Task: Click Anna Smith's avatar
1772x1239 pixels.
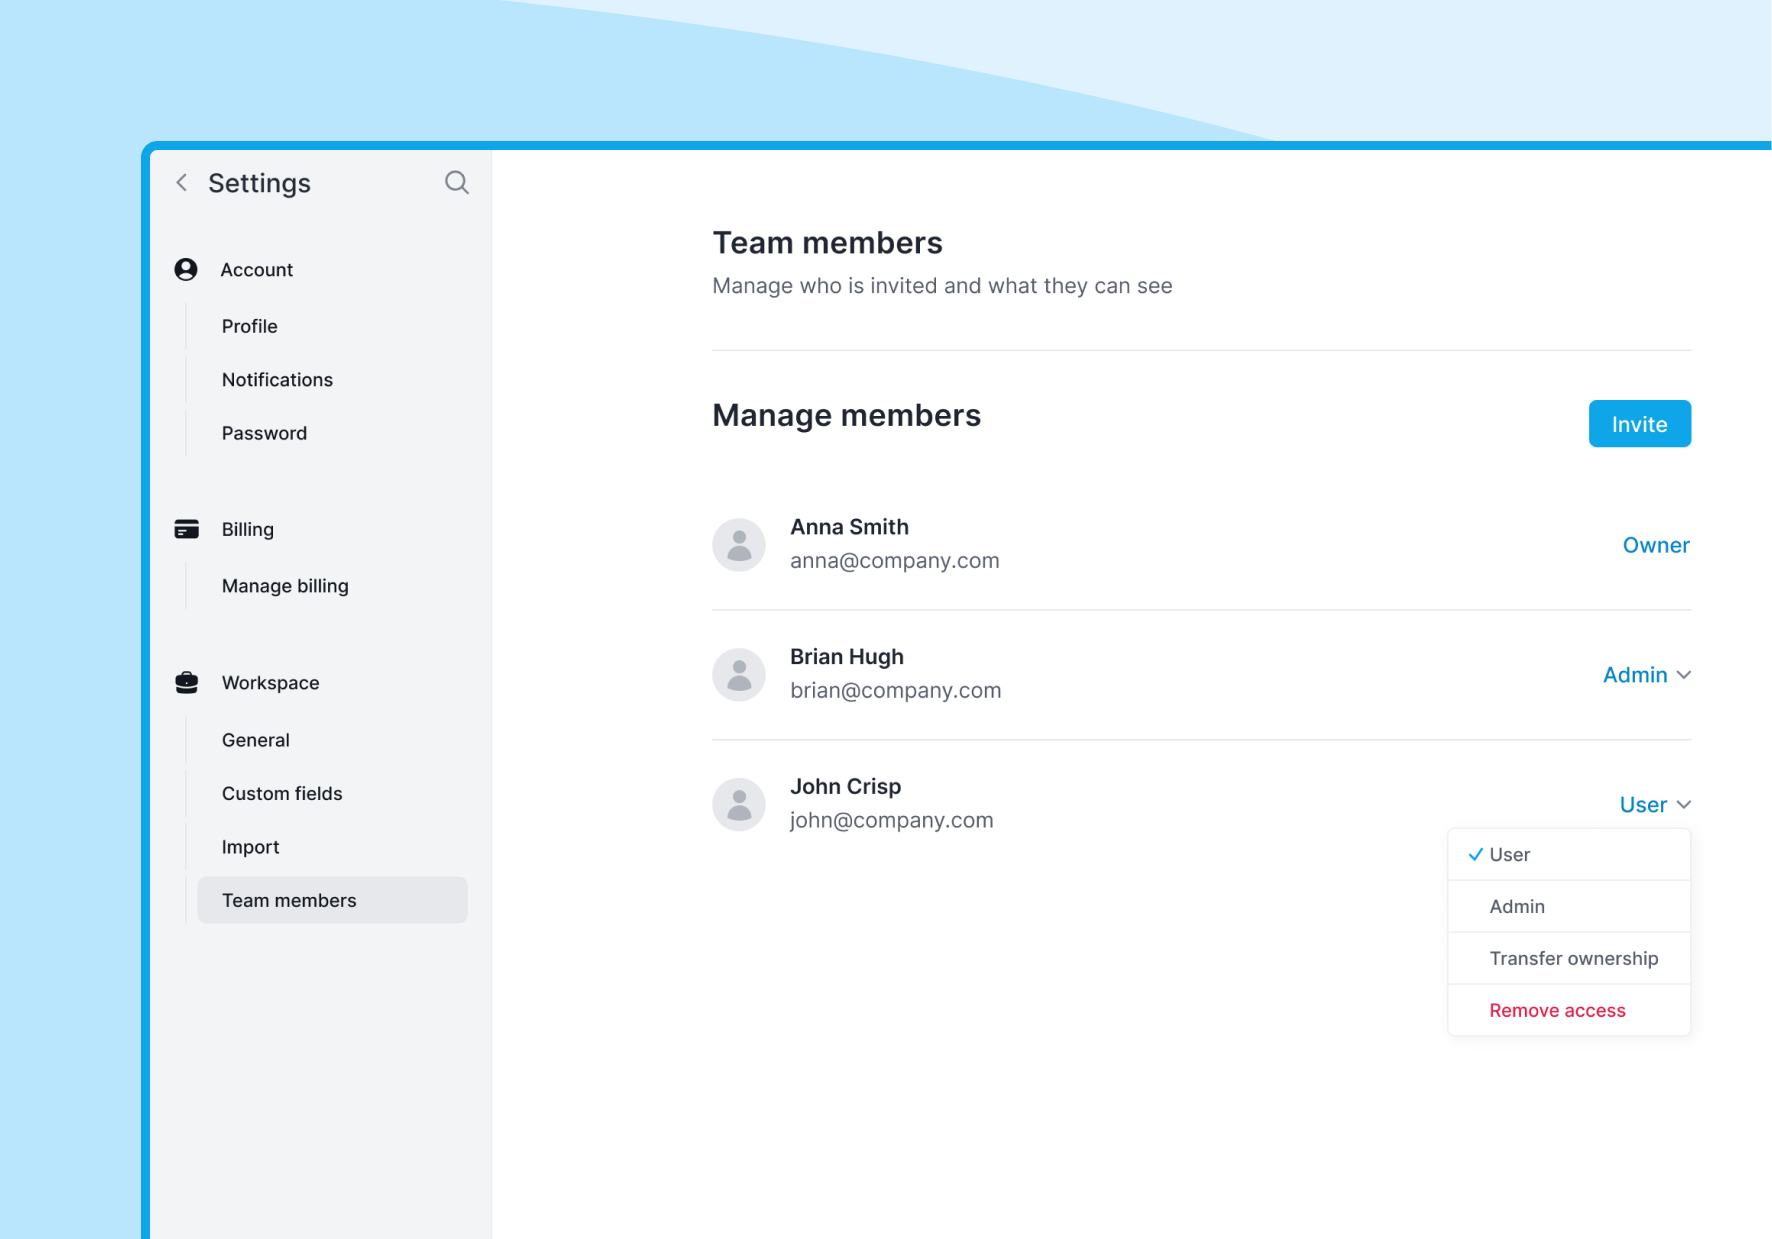Action: (739, 544)
